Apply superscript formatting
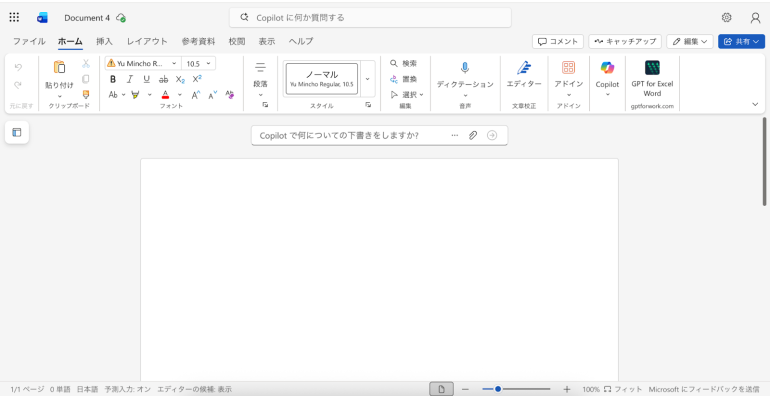Screen dimensions: 770x396 (197, 79)
